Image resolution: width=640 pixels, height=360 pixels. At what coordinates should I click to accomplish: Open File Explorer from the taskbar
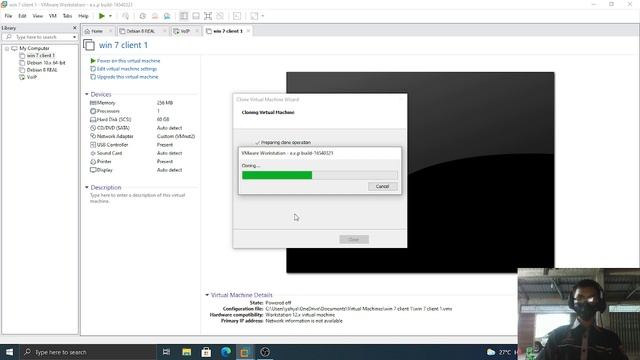[x=187, y=352]
